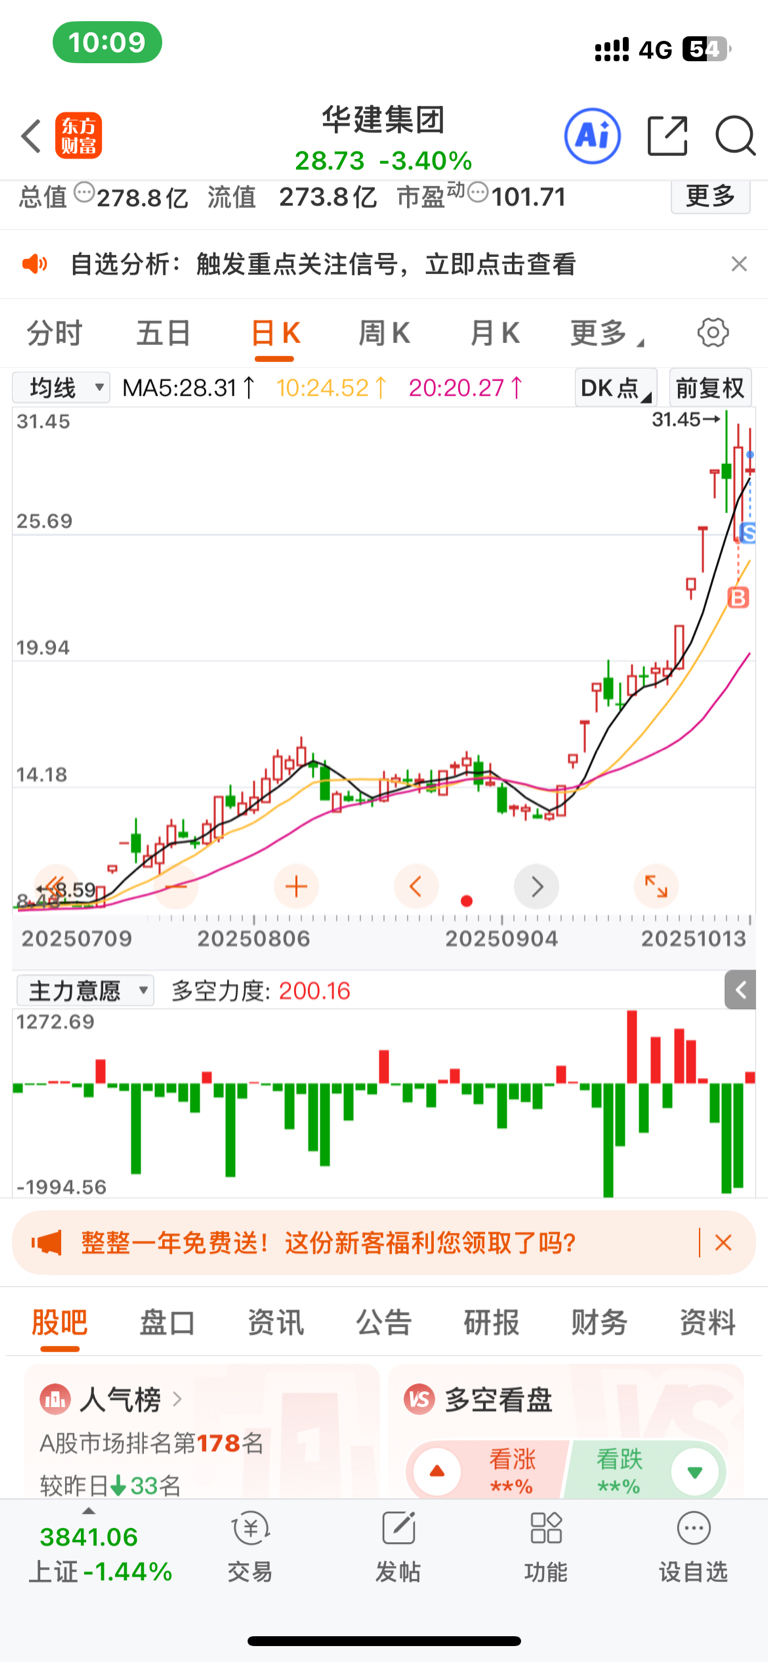Tap the 华建集团 stock title
Image resolution: width=768 pixels, height=1663 pixels.
coord(384,120)
